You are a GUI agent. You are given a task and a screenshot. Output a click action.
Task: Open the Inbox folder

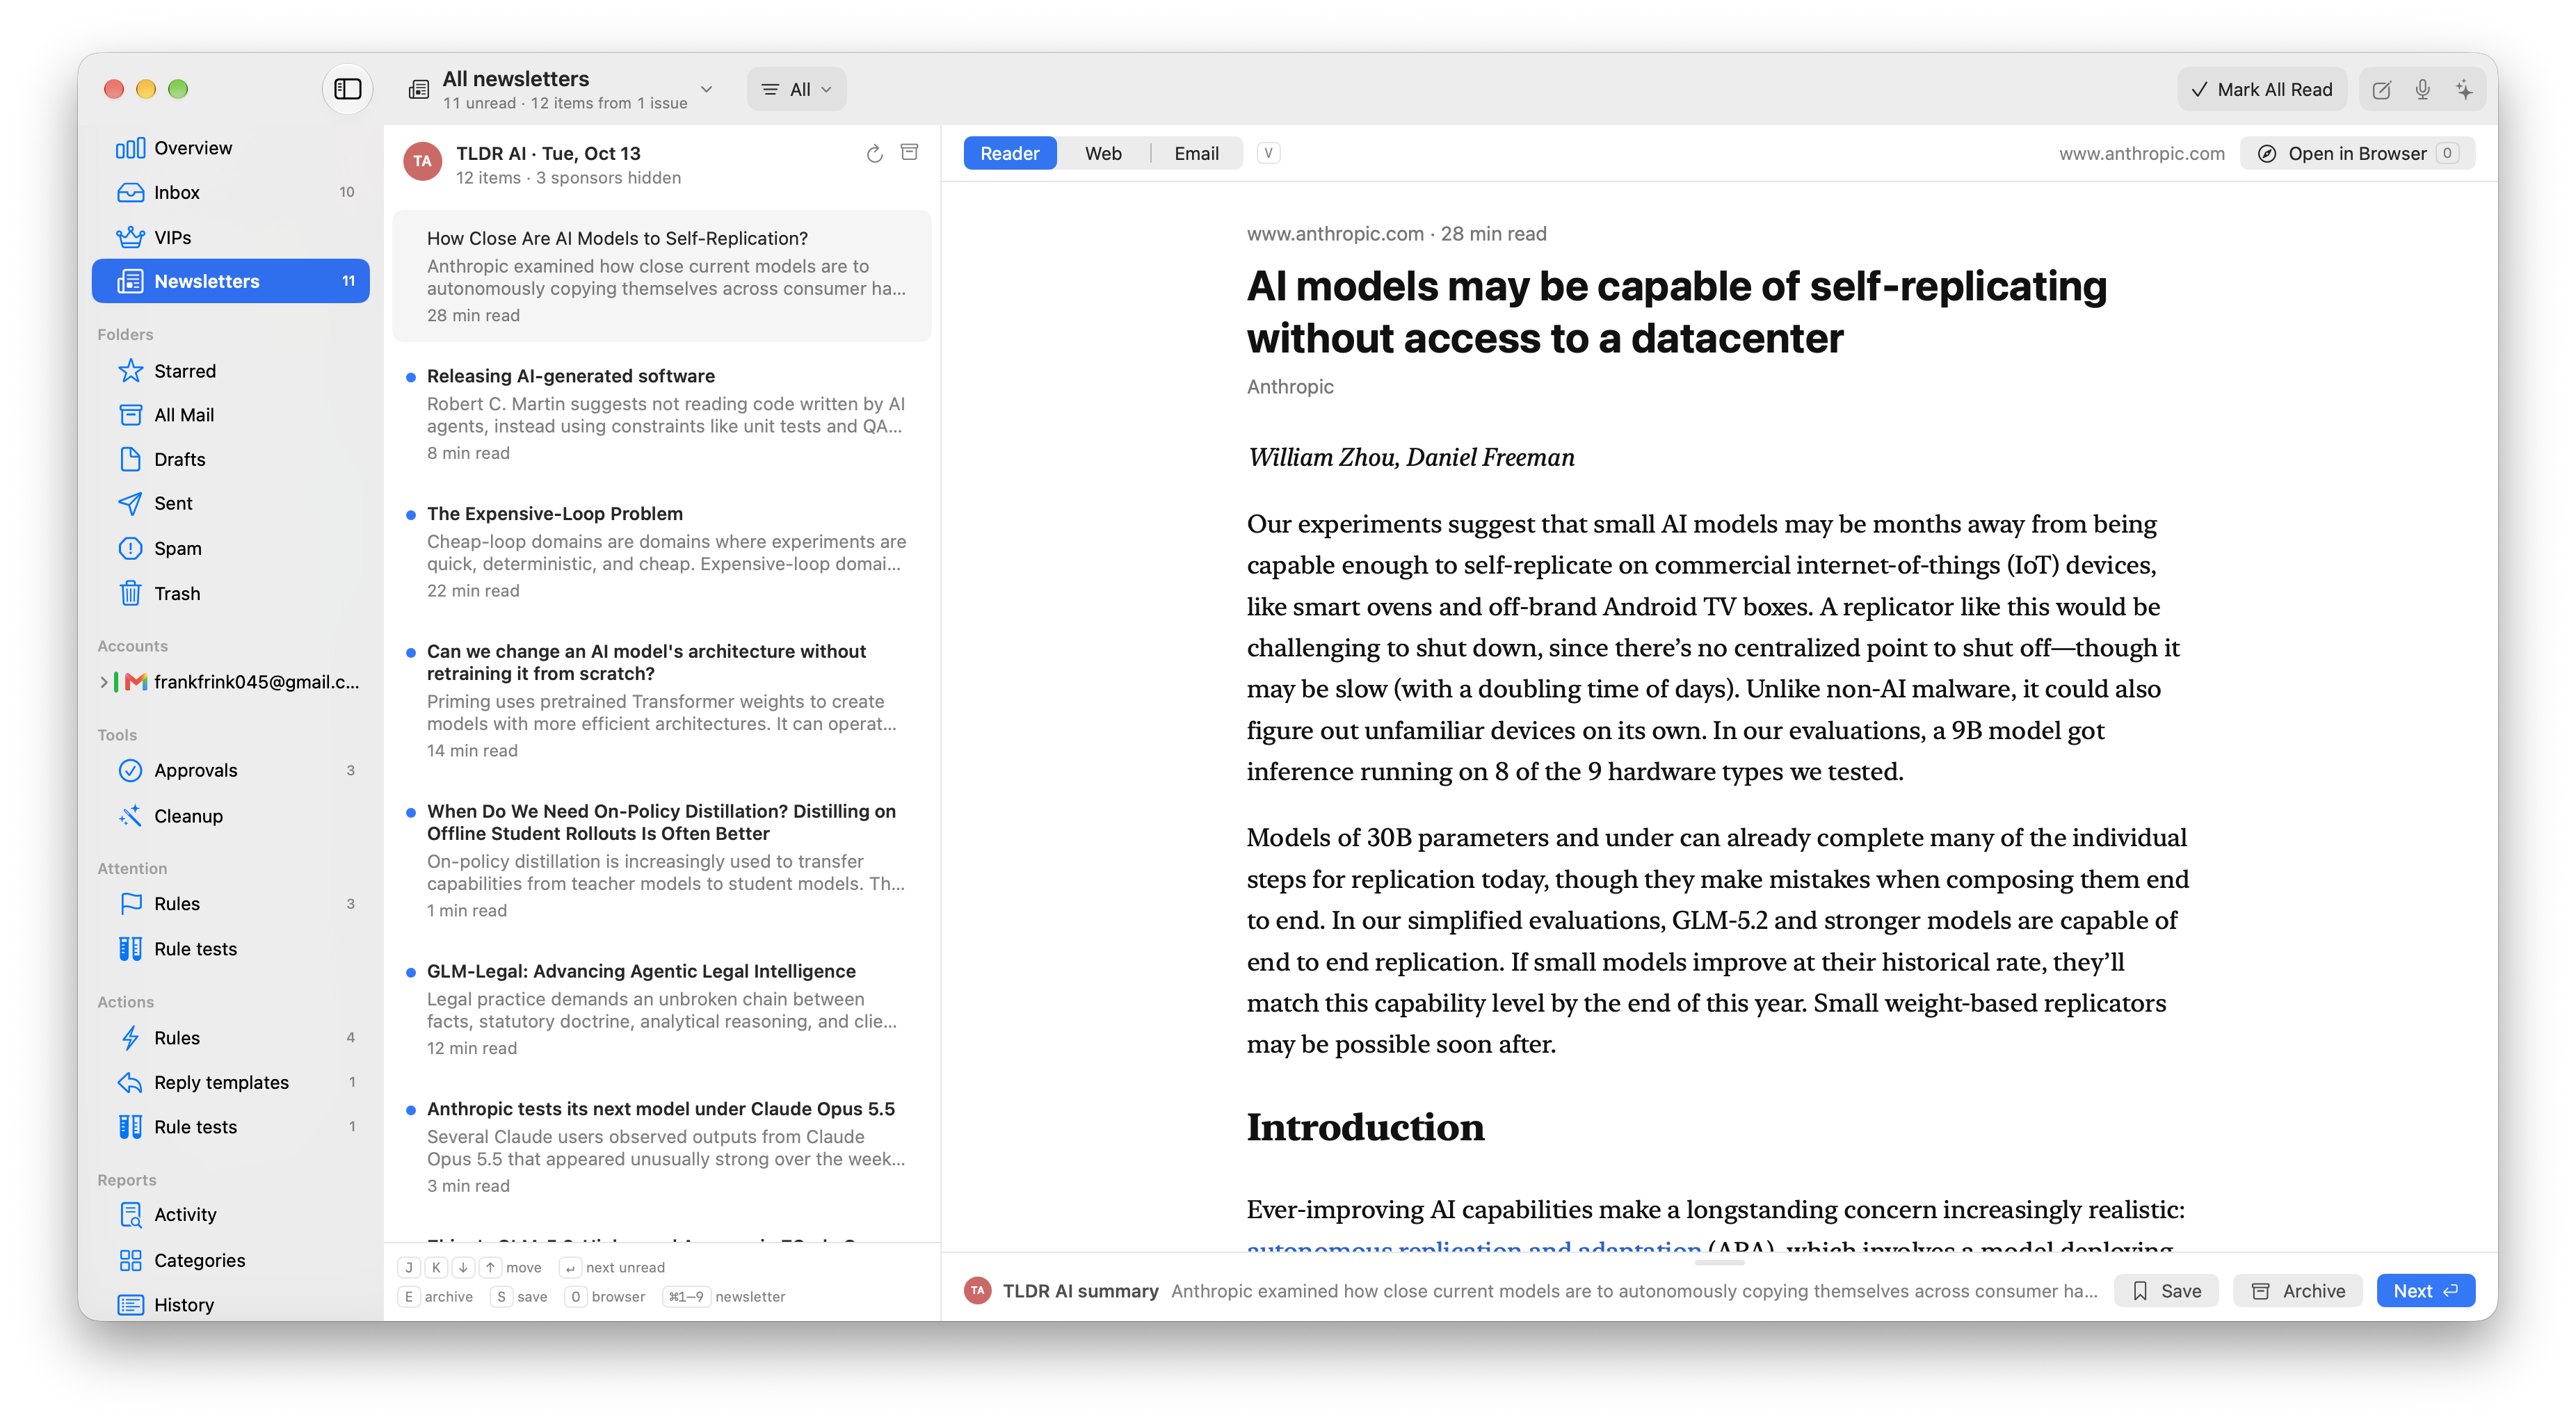(231, 192)
